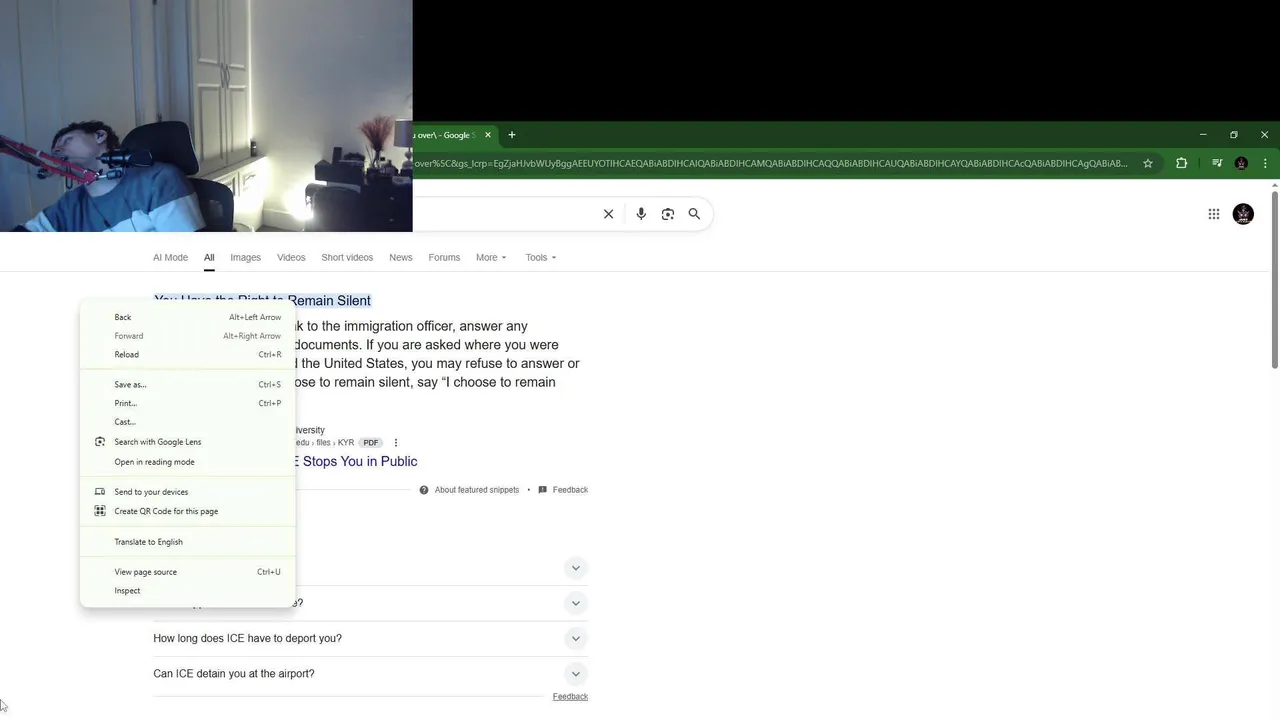Open the Google apps grid

point(1214,214)
